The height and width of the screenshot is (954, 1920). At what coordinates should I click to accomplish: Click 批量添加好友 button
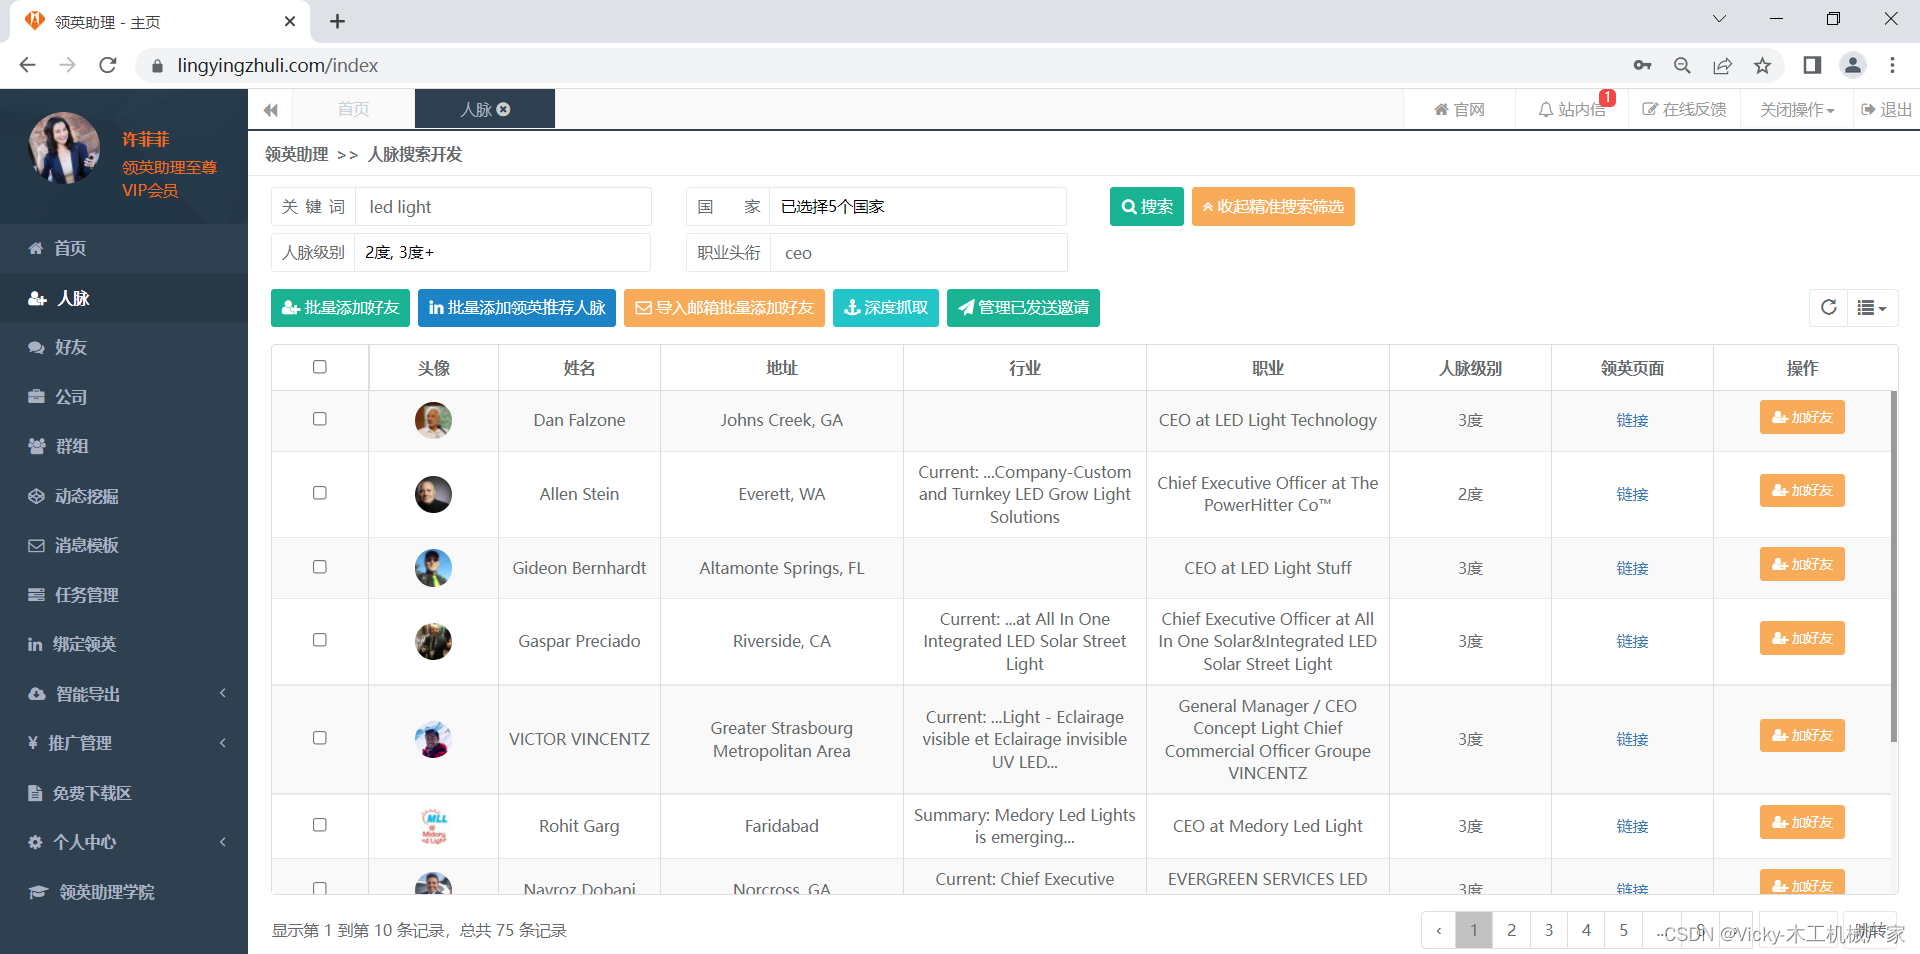(x=340, y=308)
